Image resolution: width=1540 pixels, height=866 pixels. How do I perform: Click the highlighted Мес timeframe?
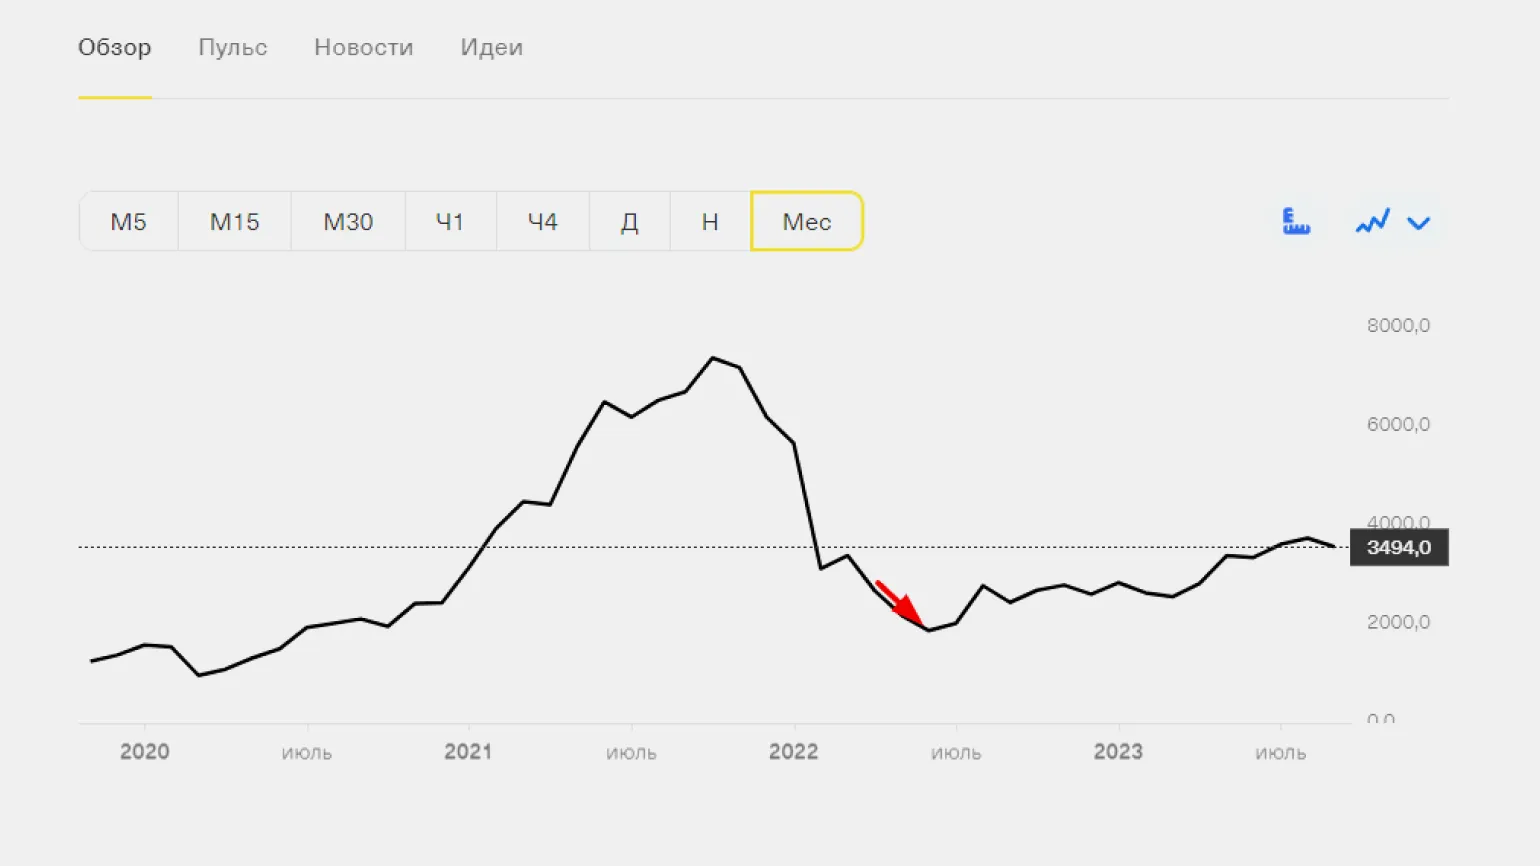[806, 221]
